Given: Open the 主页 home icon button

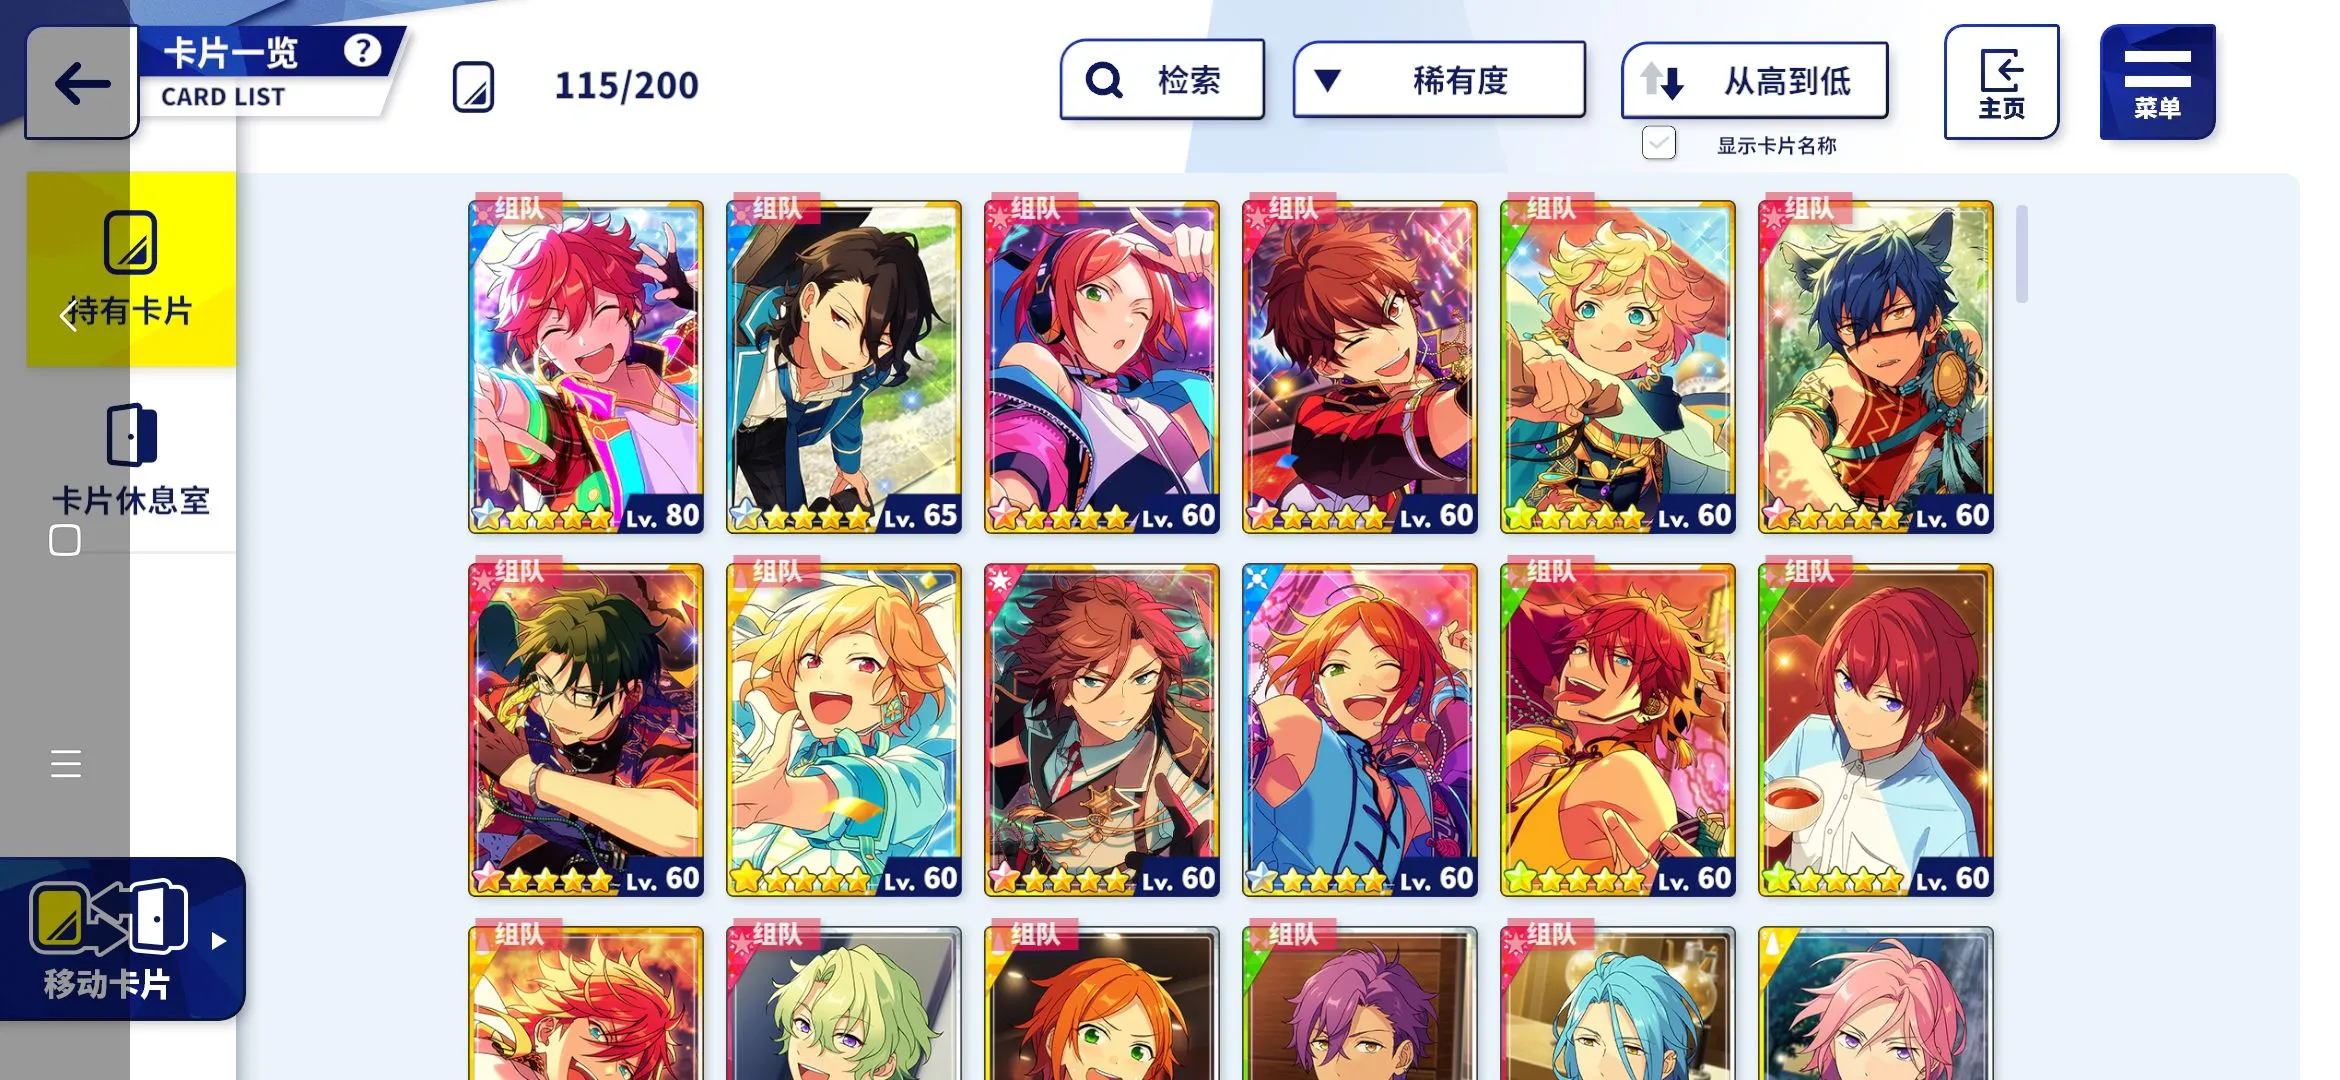Looking at the screenshot, I should tap(2001, 83).
